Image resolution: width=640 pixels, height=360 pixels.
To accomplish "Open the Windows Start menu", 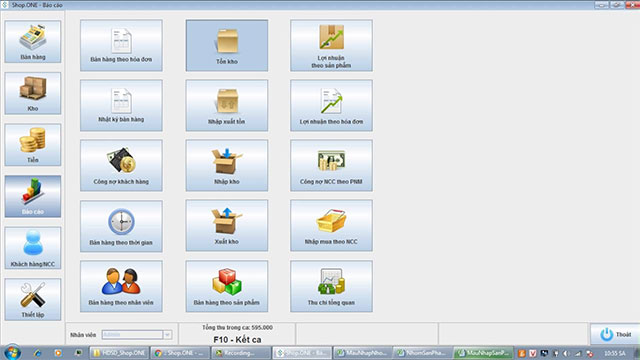I will pos(12,353).
